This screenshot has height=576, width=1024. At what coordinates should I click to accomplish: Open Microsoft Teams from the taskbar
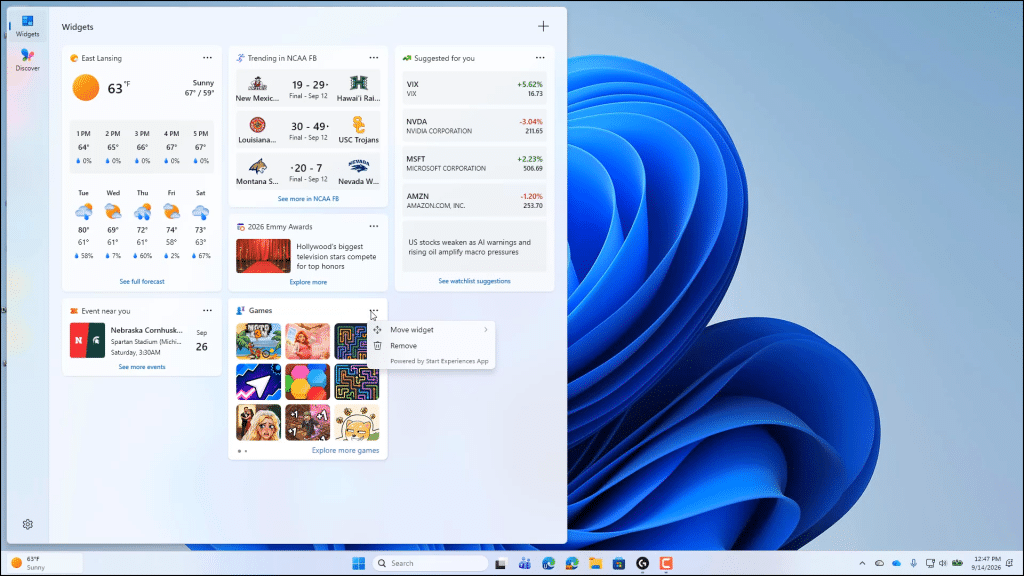coord(524,563)
